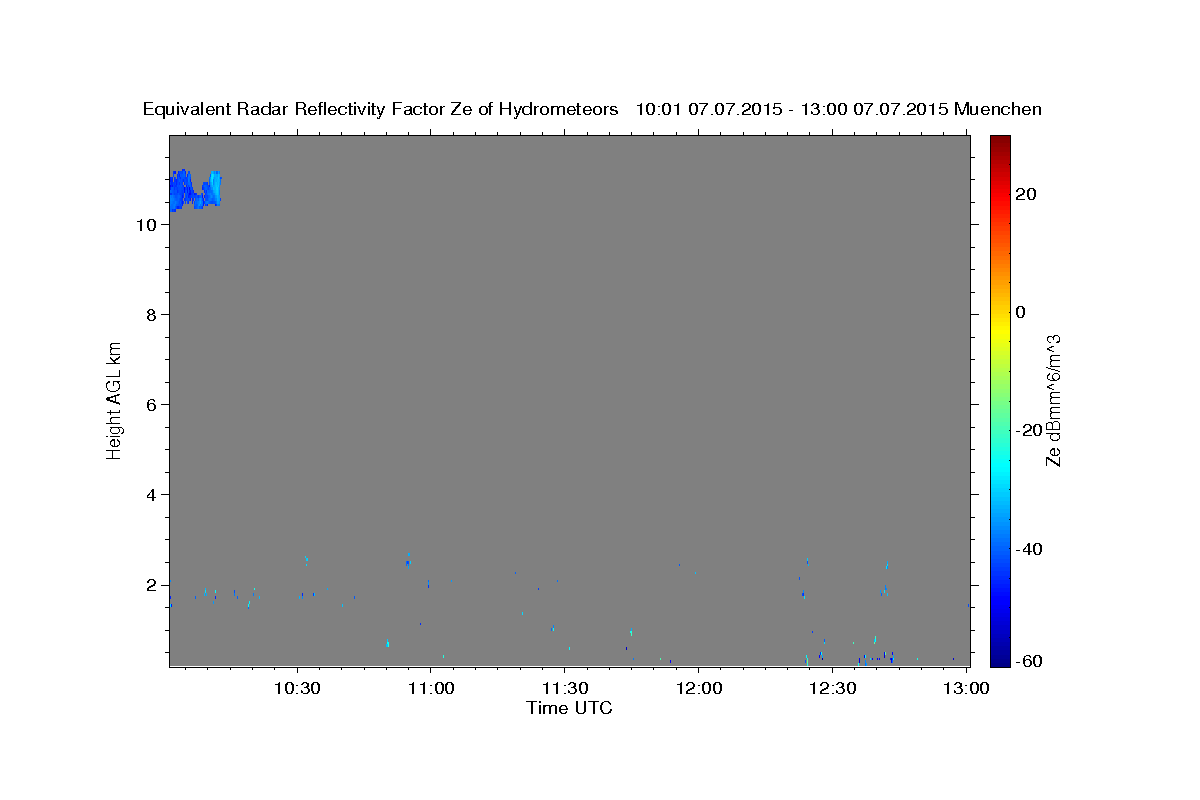Click the plot title 'Equivalent Radar Reflectivity Factor Ze of Hydrometeors'
Screen dimensions: 1200x800
[381, 109]
